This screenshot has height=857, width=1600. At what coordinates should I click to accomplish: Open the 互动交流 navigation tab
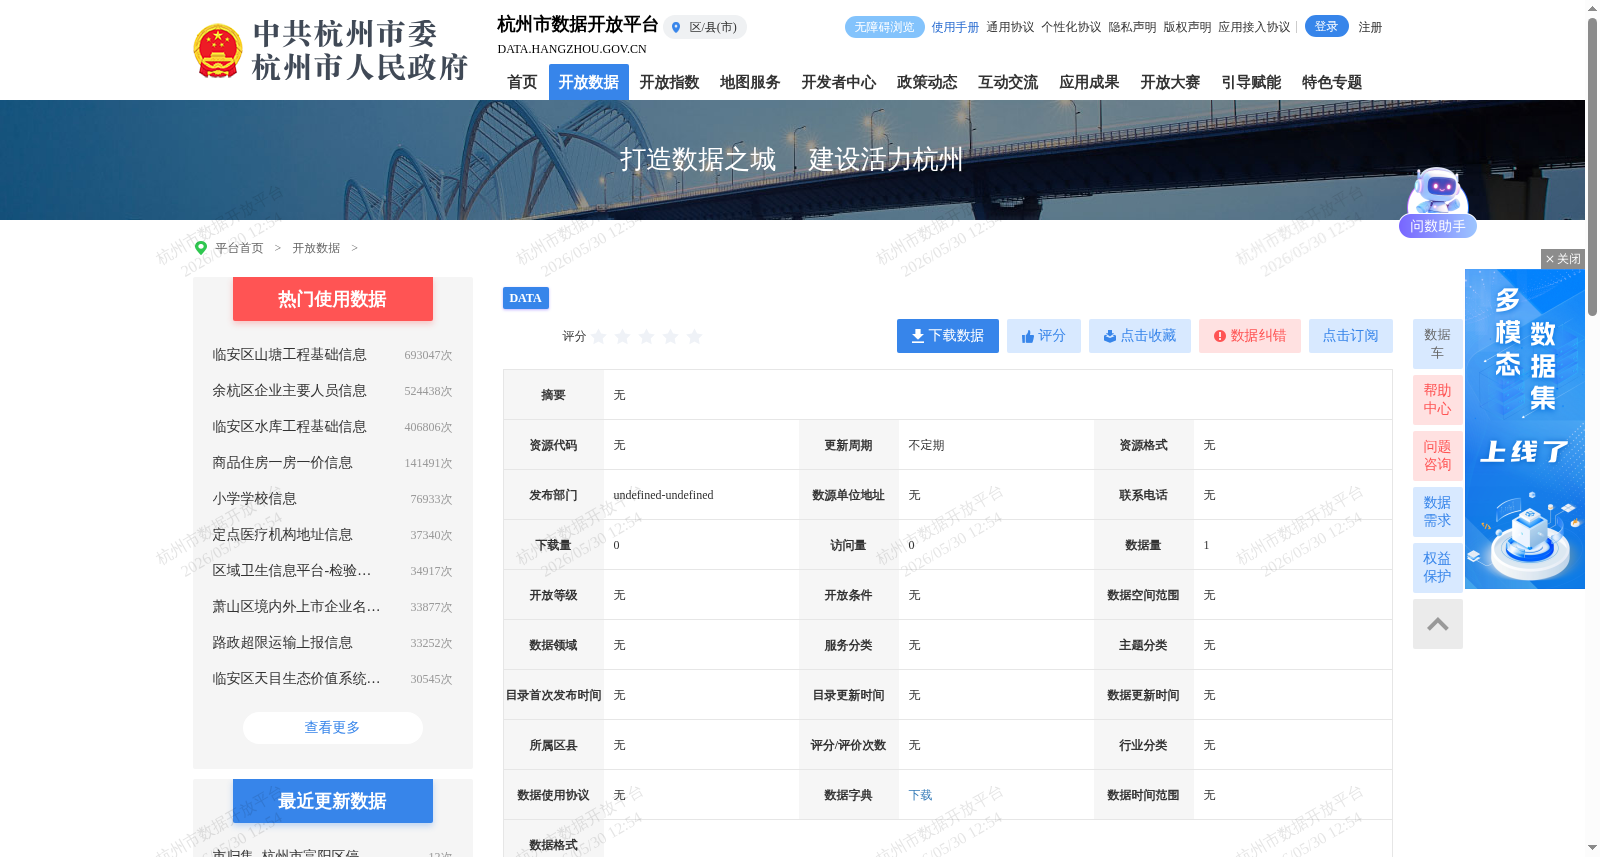1008,82
